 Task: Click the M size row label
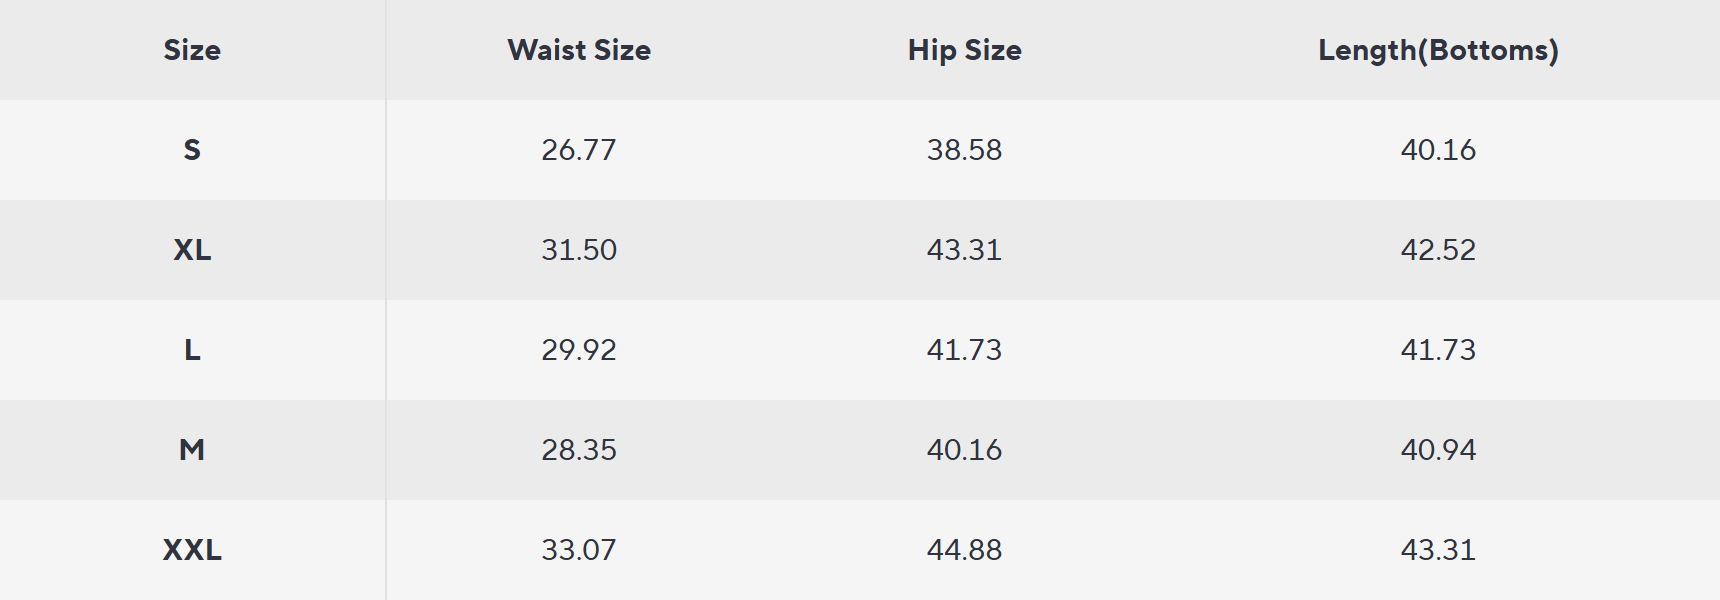pyautogui.click(x=192, y=450)
